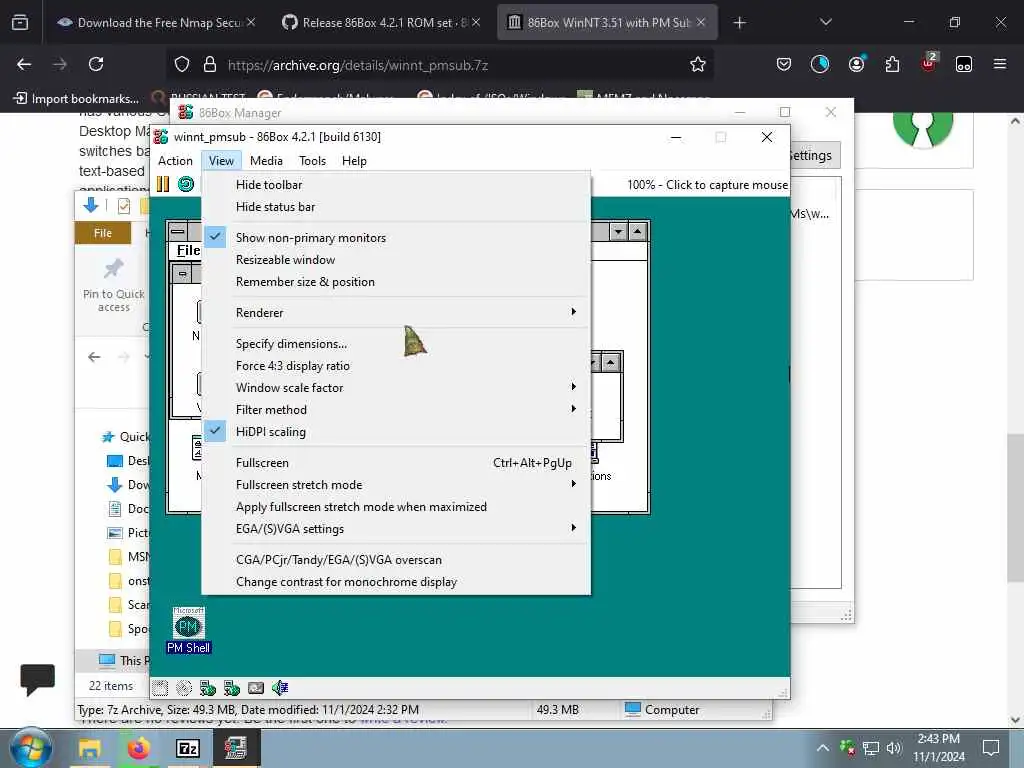The width and height of the screenshot is (1024, 768).
Task: Open the Windows notification center icon
Action: click(x=991, y=748)
